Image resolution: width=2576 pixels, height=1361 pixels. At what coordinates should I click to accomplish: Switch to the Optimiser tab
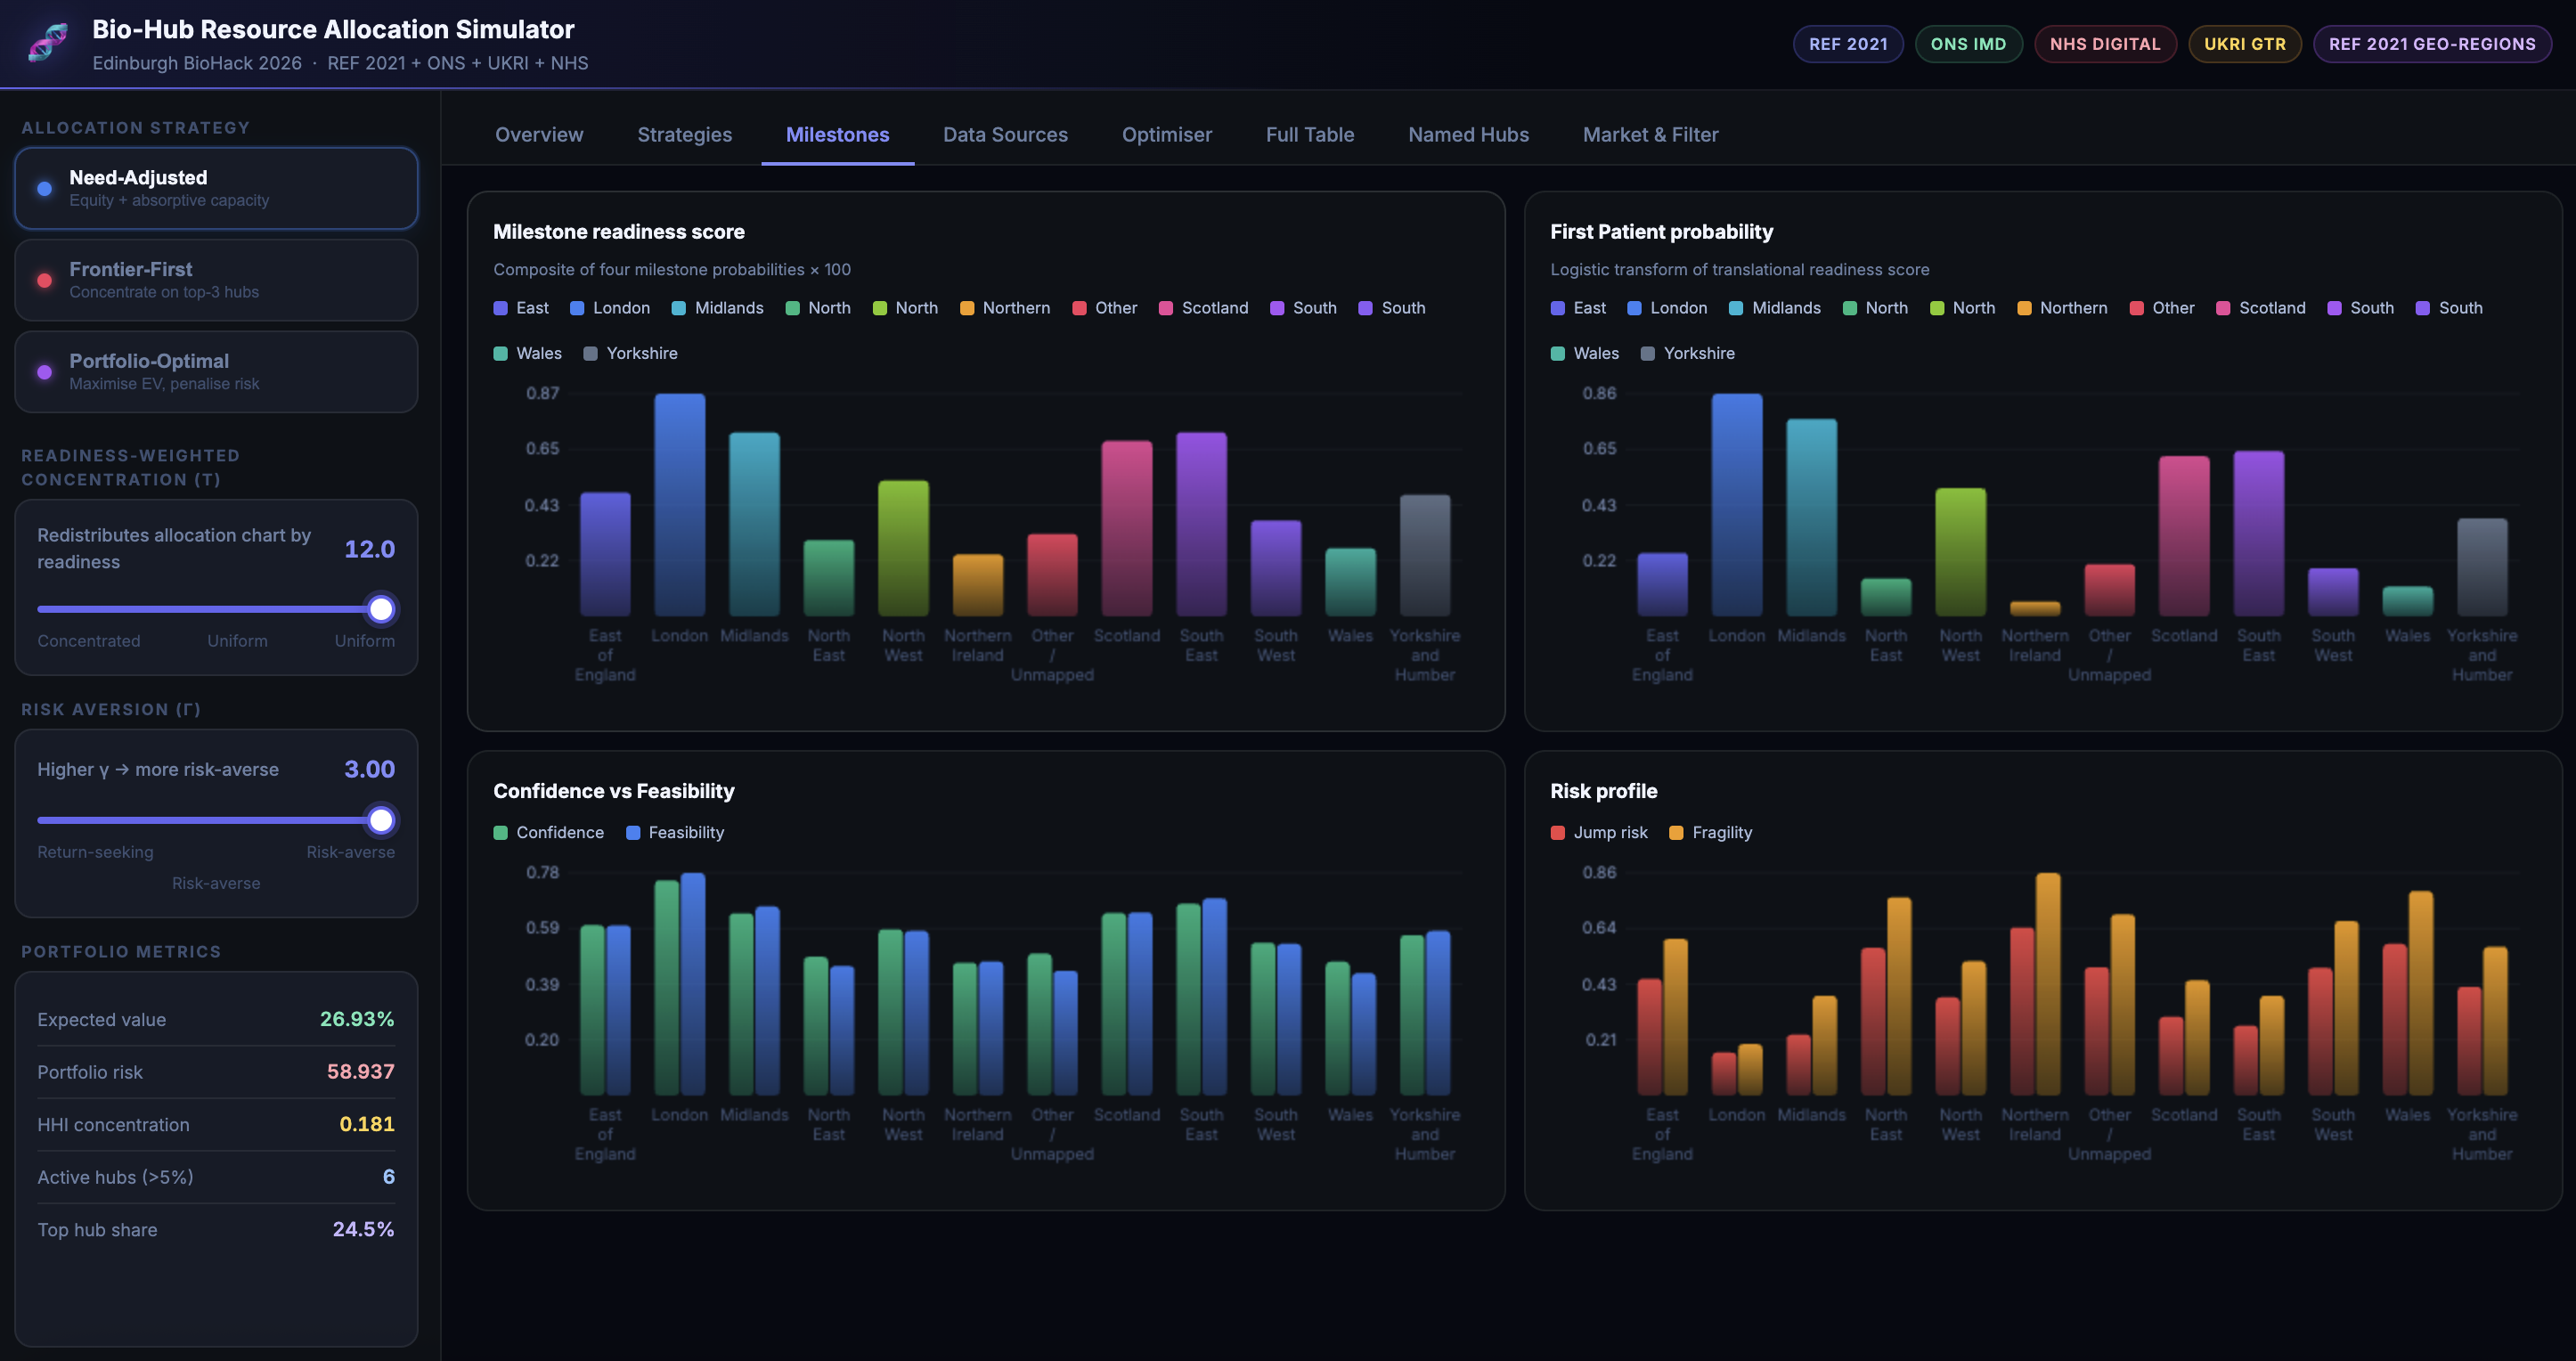(x=1166, y=134)
